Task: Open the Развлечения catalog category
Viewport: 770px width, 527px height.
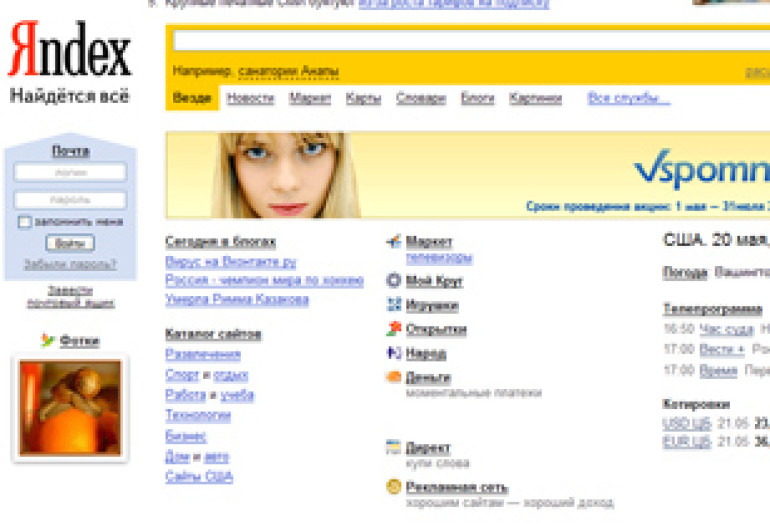Action: pyautogui.click(x=203, y=354)
